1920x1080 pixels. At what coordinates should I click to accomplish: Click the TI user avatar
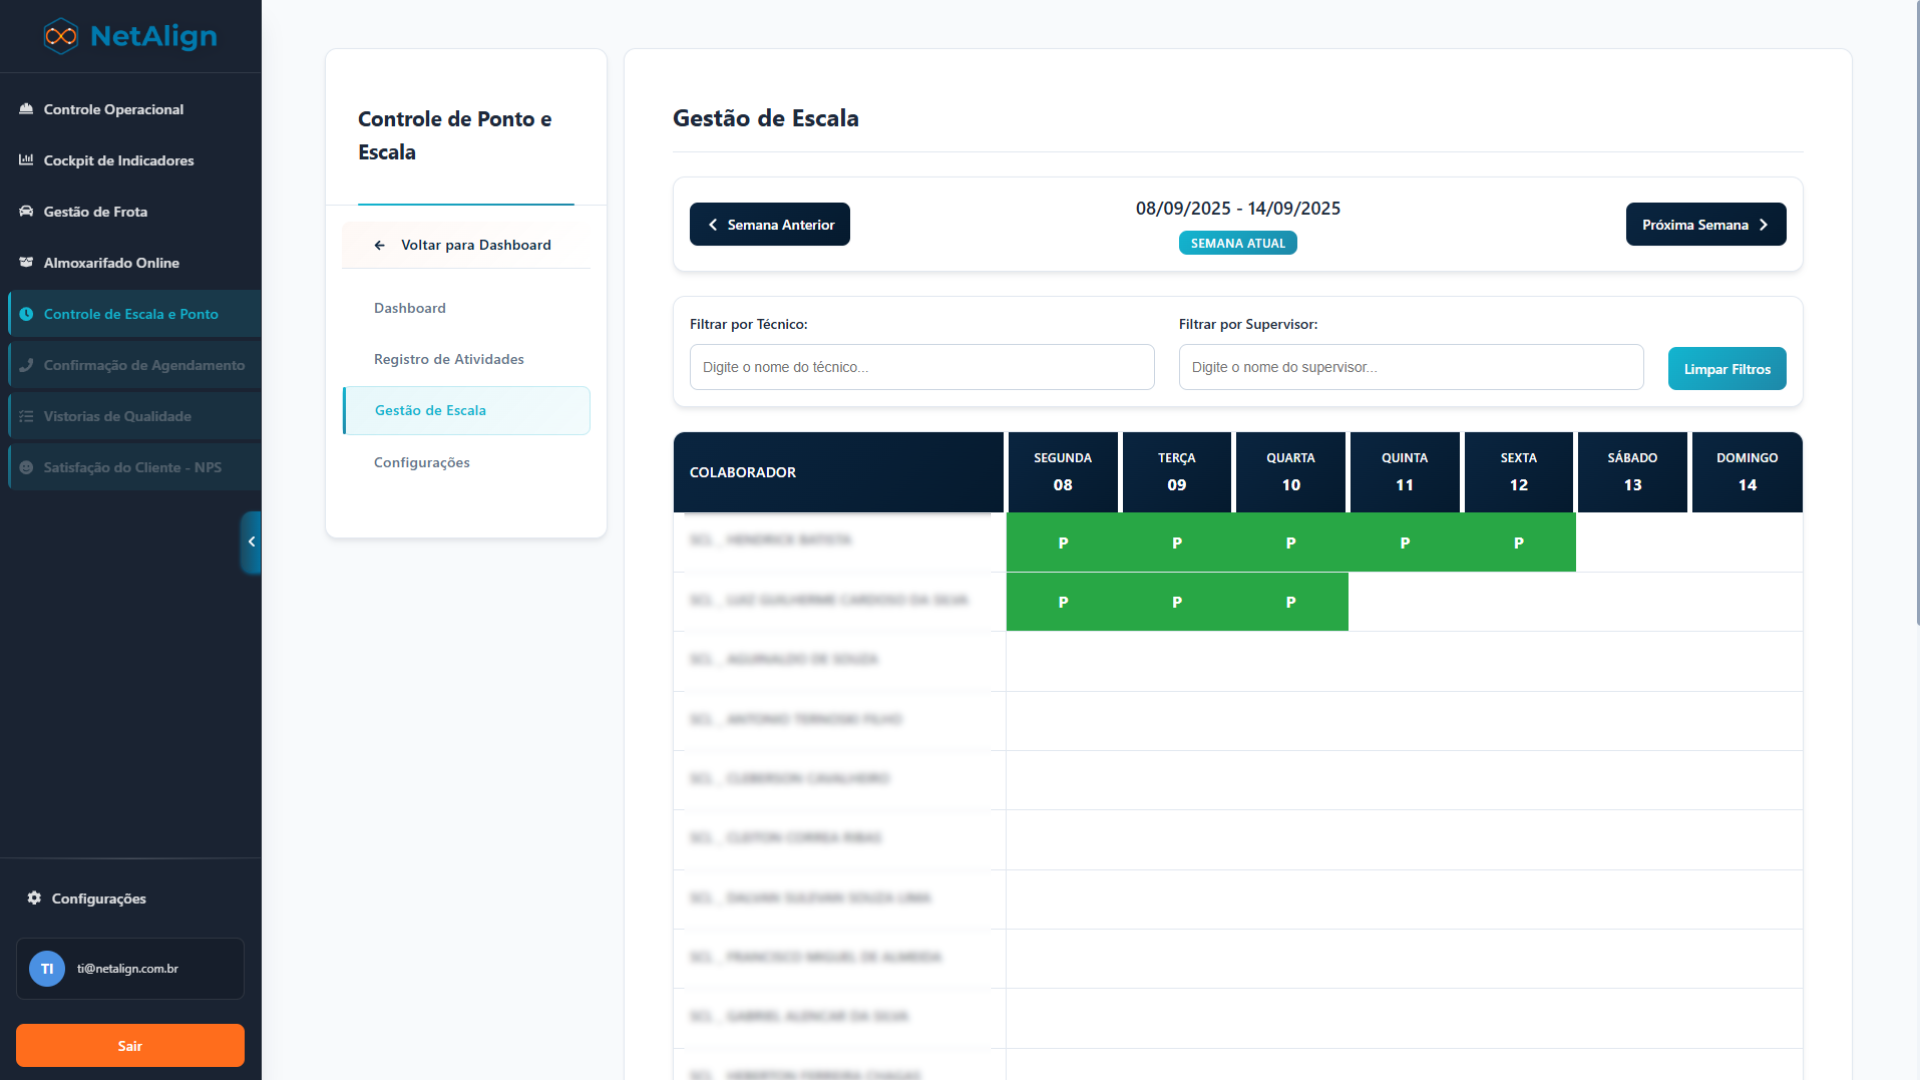(x=47, y=968)
